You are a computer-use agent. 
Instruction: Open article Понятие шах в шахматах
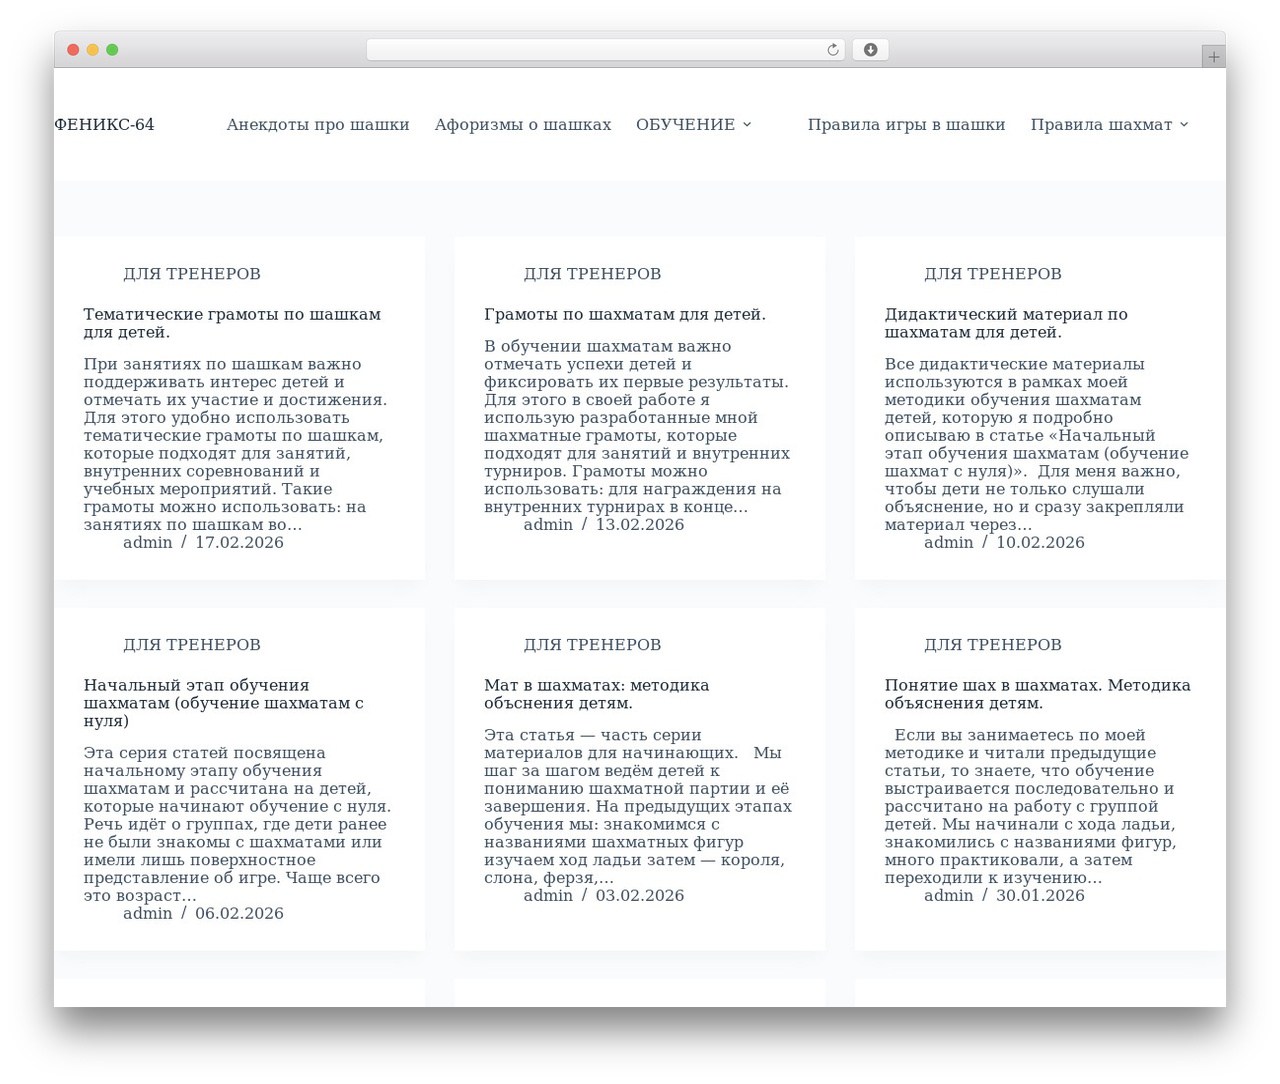pos(1038,694)
